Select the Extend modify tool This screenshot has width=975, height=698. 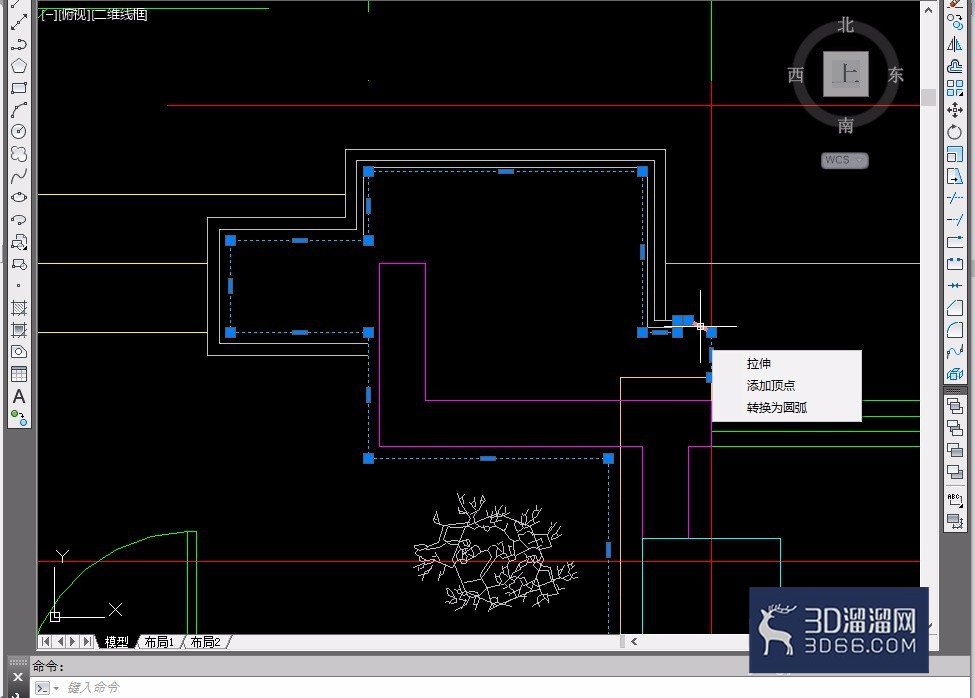click(x=954, y=219)
